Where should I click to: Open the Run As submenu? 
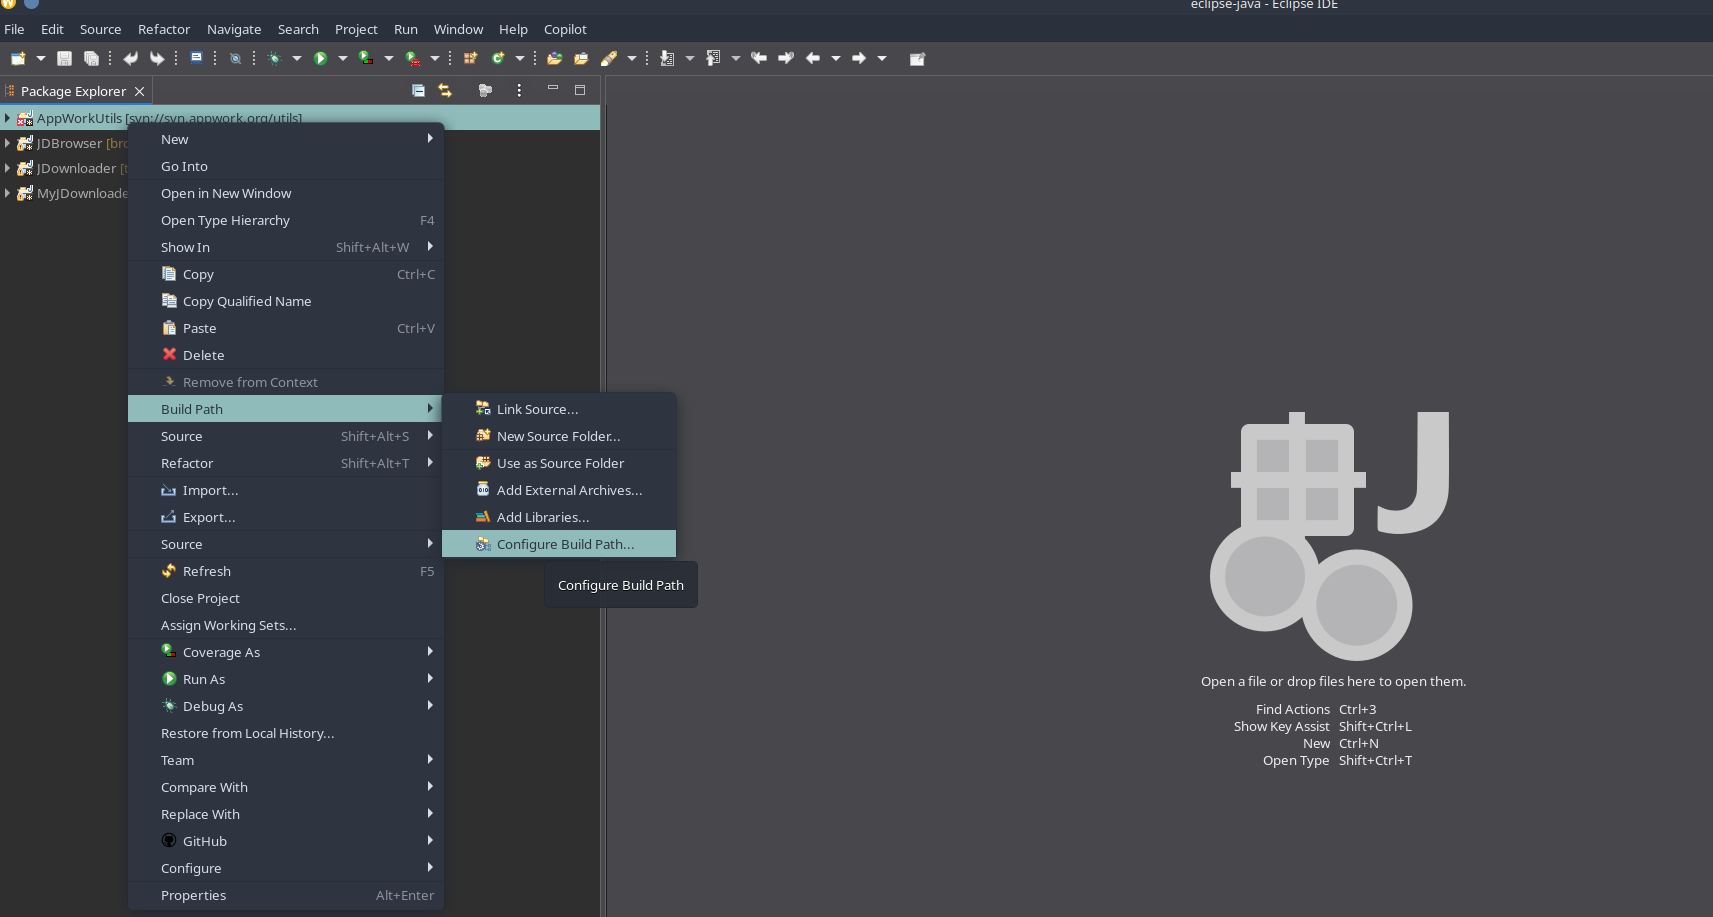pyautogui.click(x=286, y=679)
